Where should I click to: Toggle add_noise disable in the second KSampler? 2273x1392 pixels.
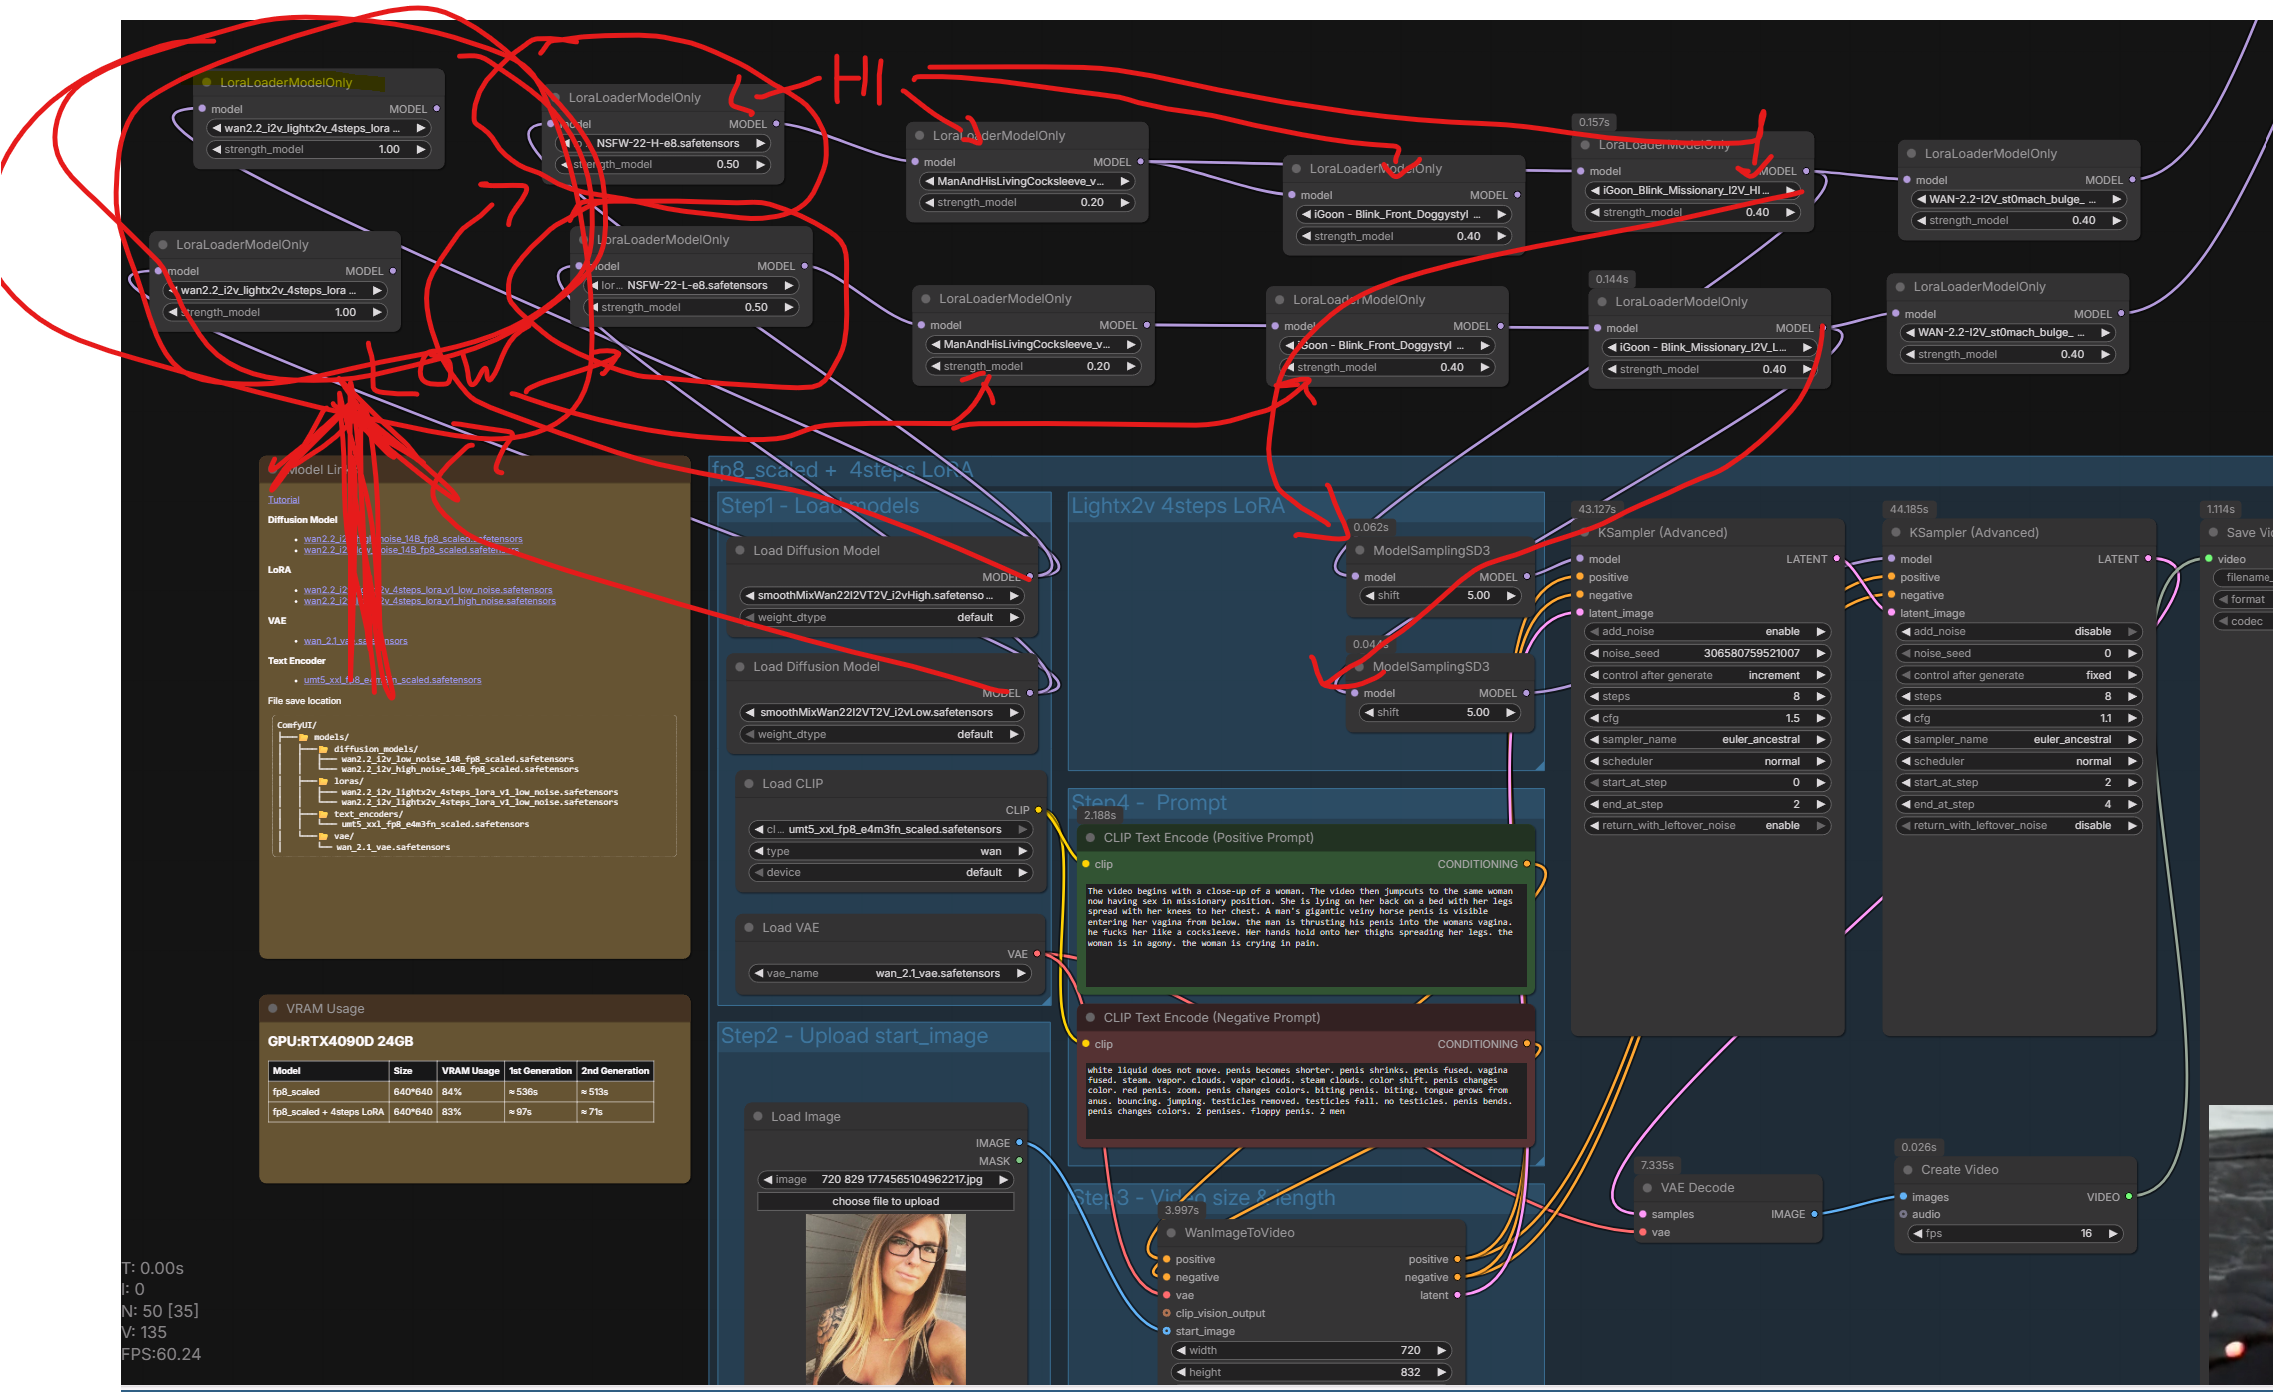pyautogui.click(x=2019, y=632)
